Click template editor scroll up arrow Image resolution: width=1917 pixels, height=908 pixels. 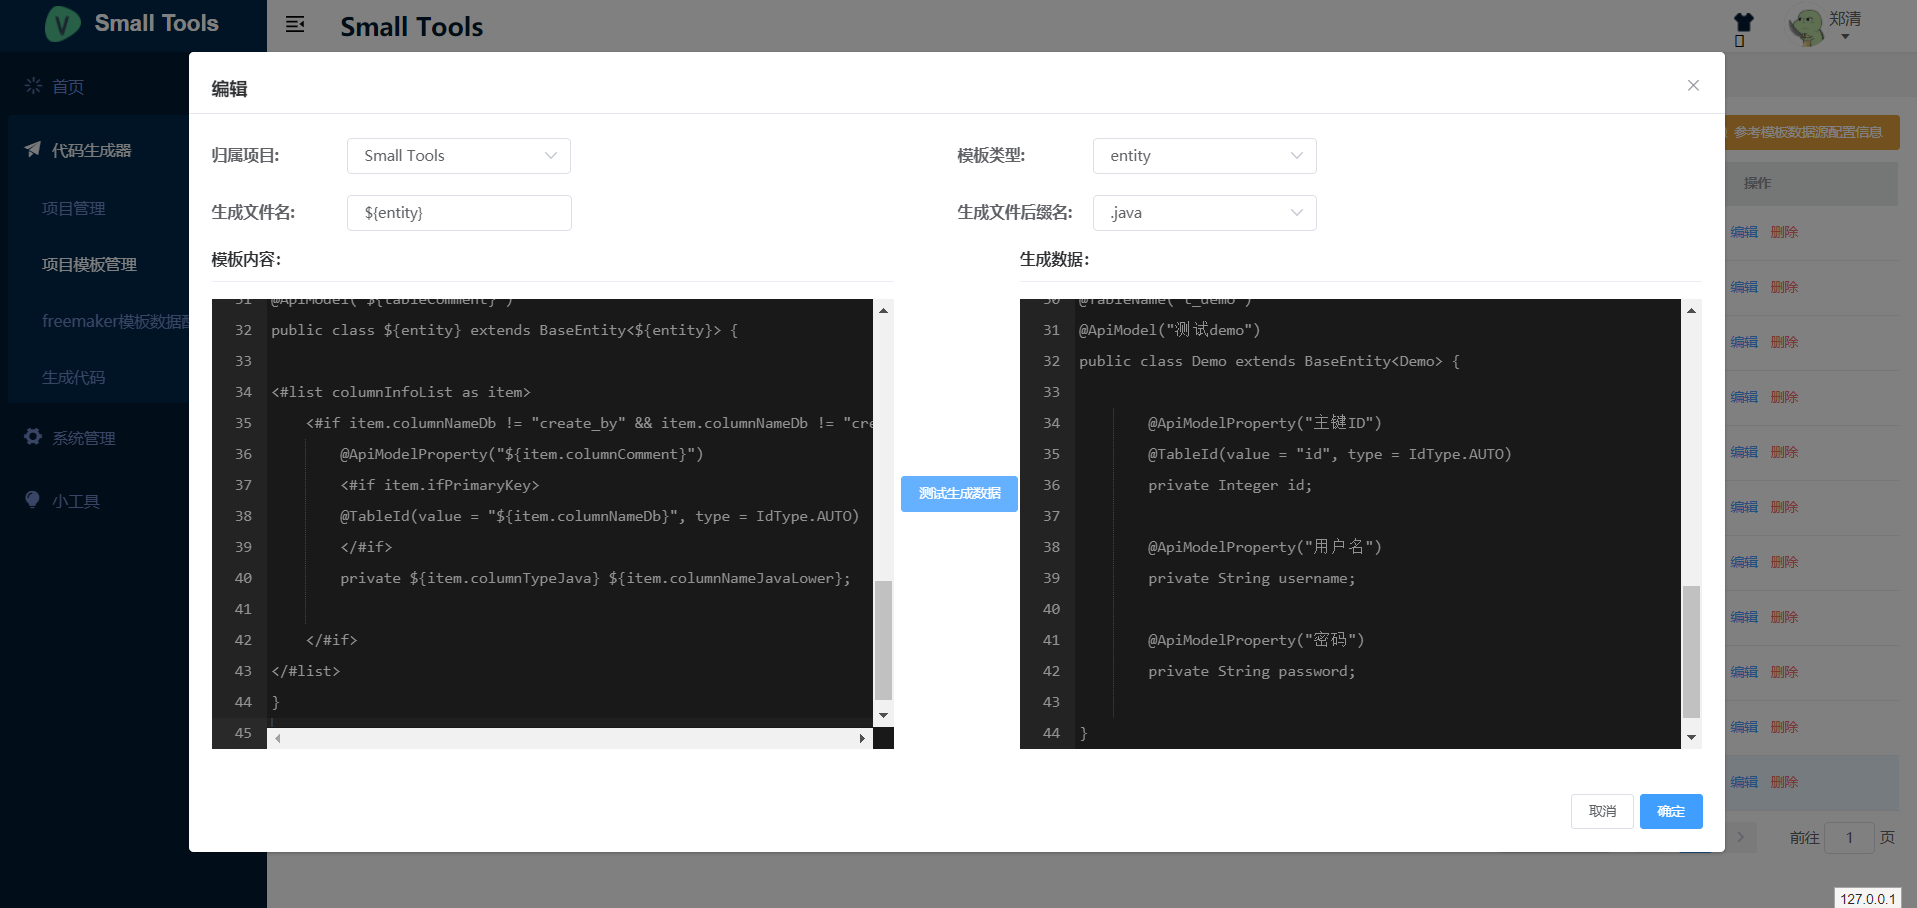[x=883, y=311]
